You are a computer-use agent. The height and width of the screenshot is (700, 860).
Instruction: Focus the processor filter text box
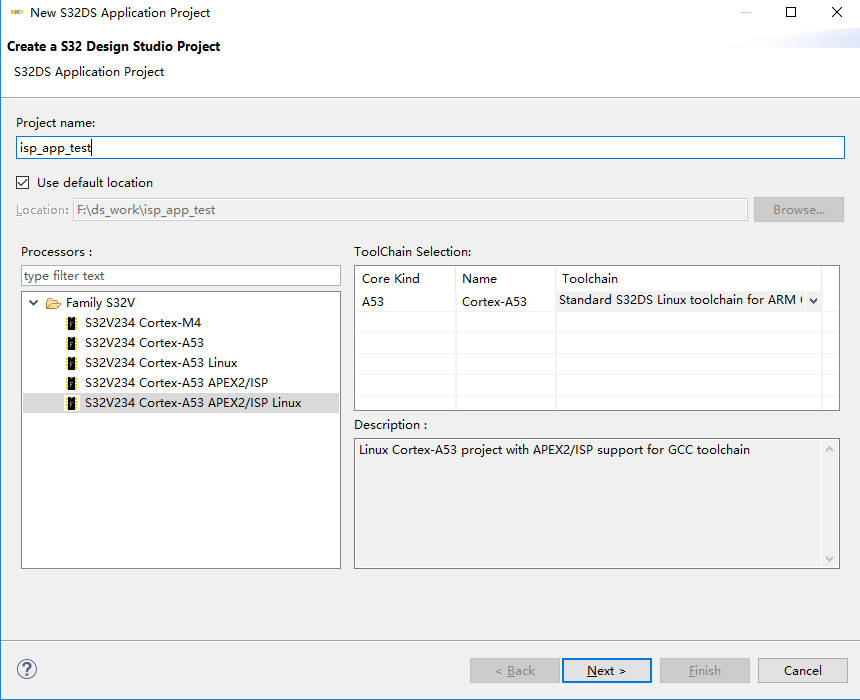180,276
